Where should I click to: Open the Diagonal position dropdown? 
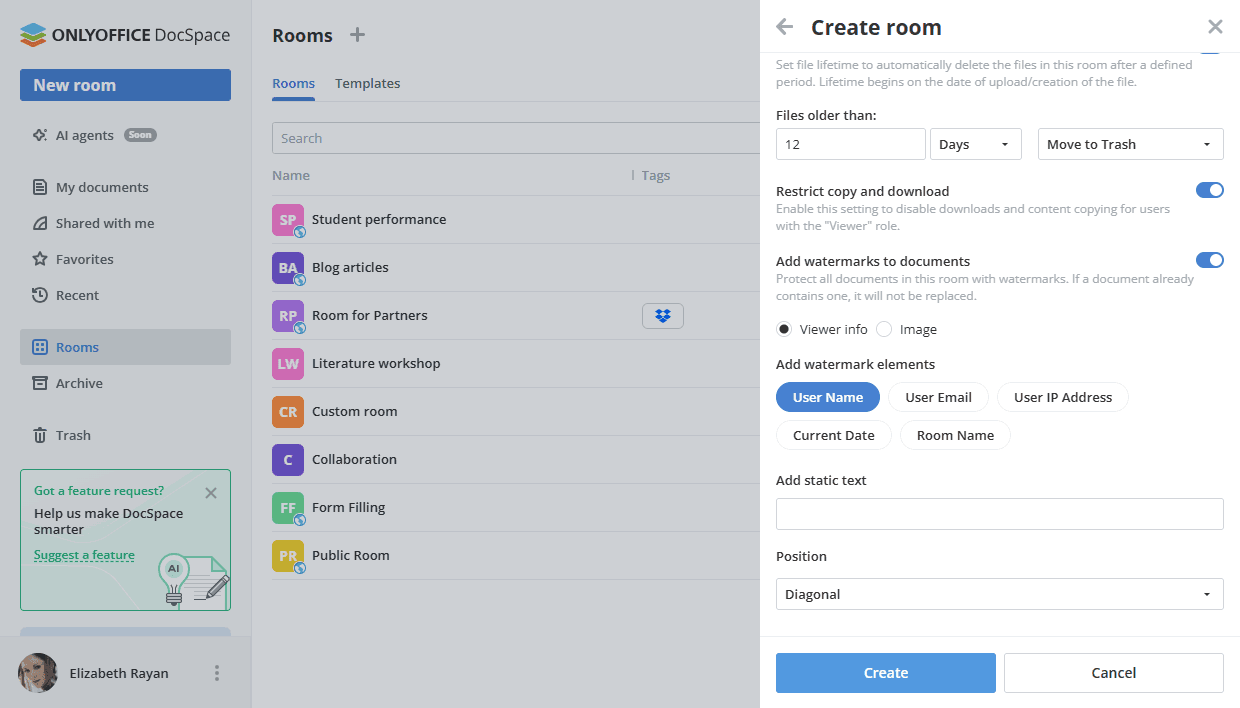point(999,594)
